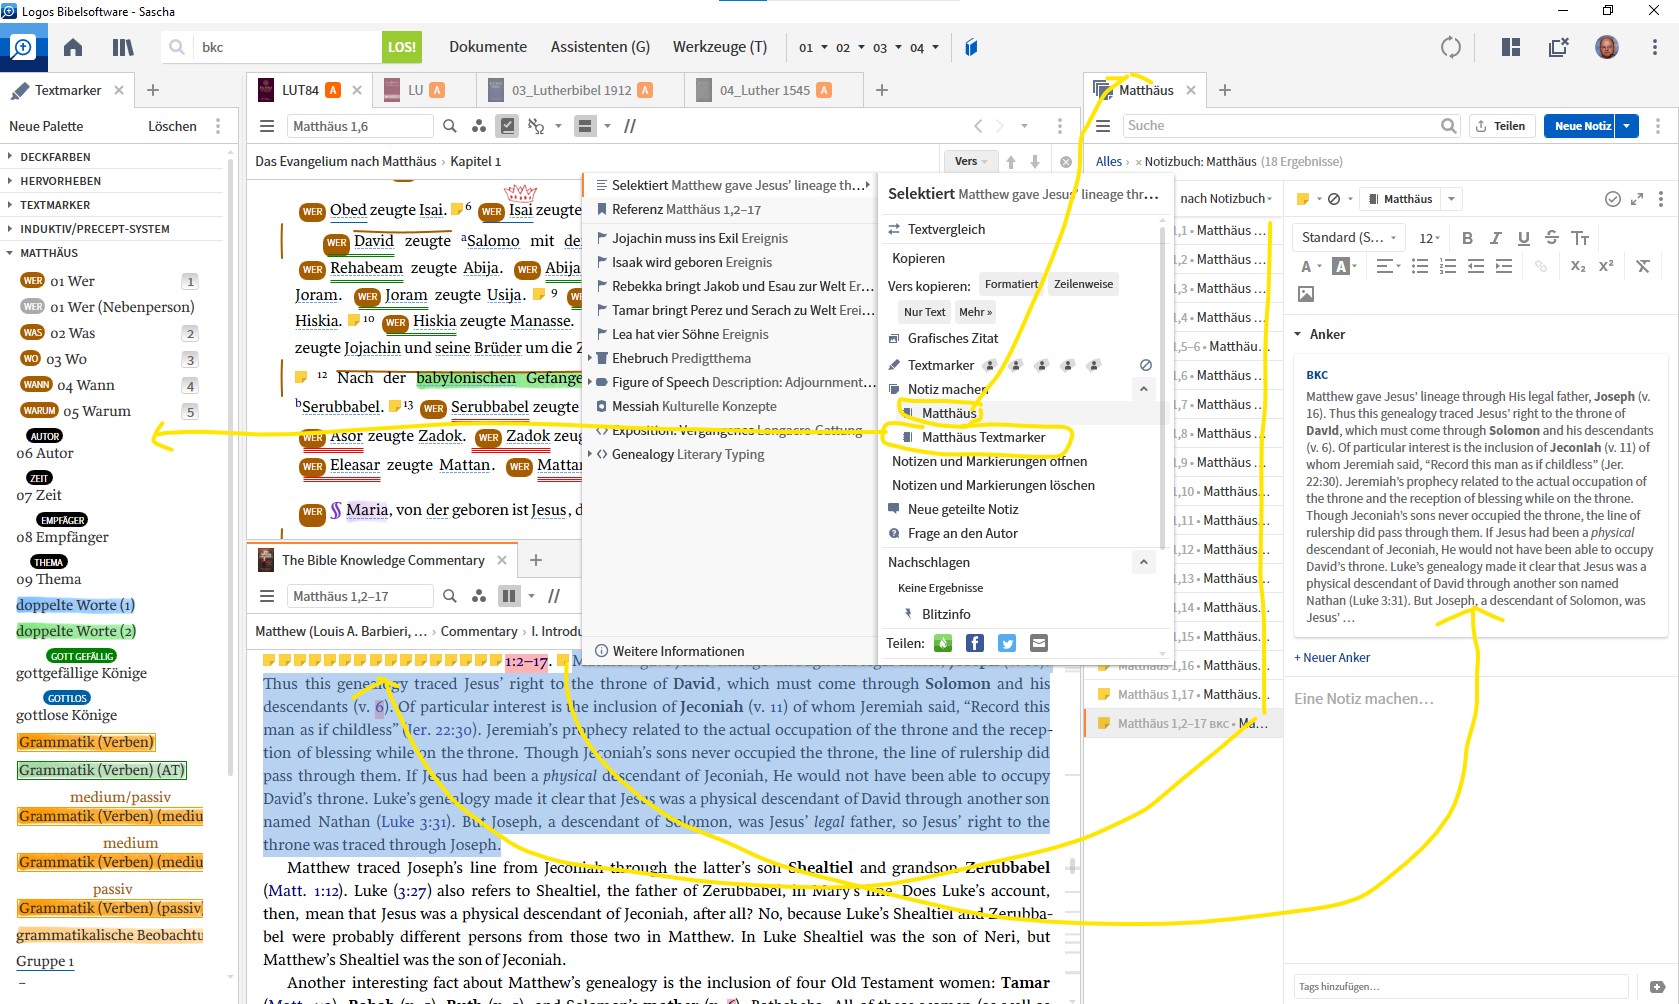1679x1004 pixels.
Task: Open Dokumente menu
Action: click(488, 47)
